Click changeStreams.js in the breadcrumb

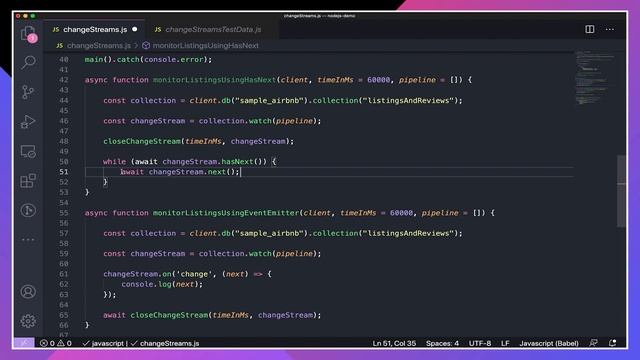[x=99, y=45]
